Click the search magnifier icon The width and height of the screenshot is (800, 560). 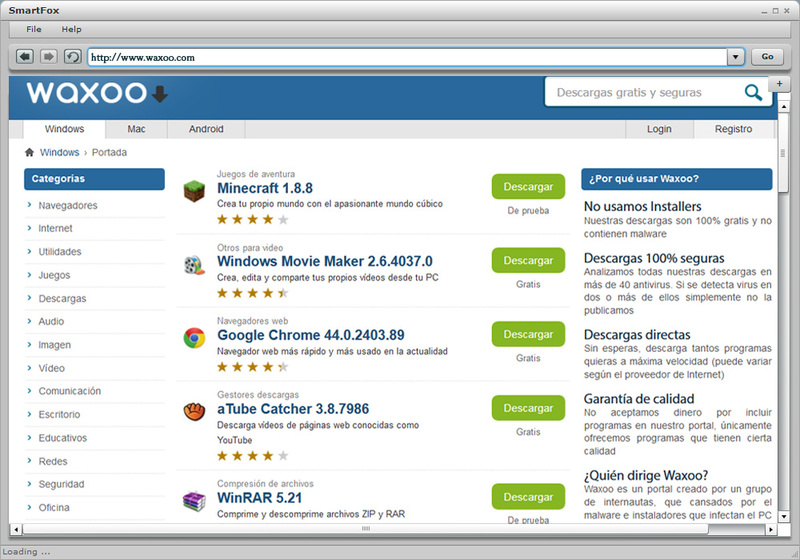point(753,93)
